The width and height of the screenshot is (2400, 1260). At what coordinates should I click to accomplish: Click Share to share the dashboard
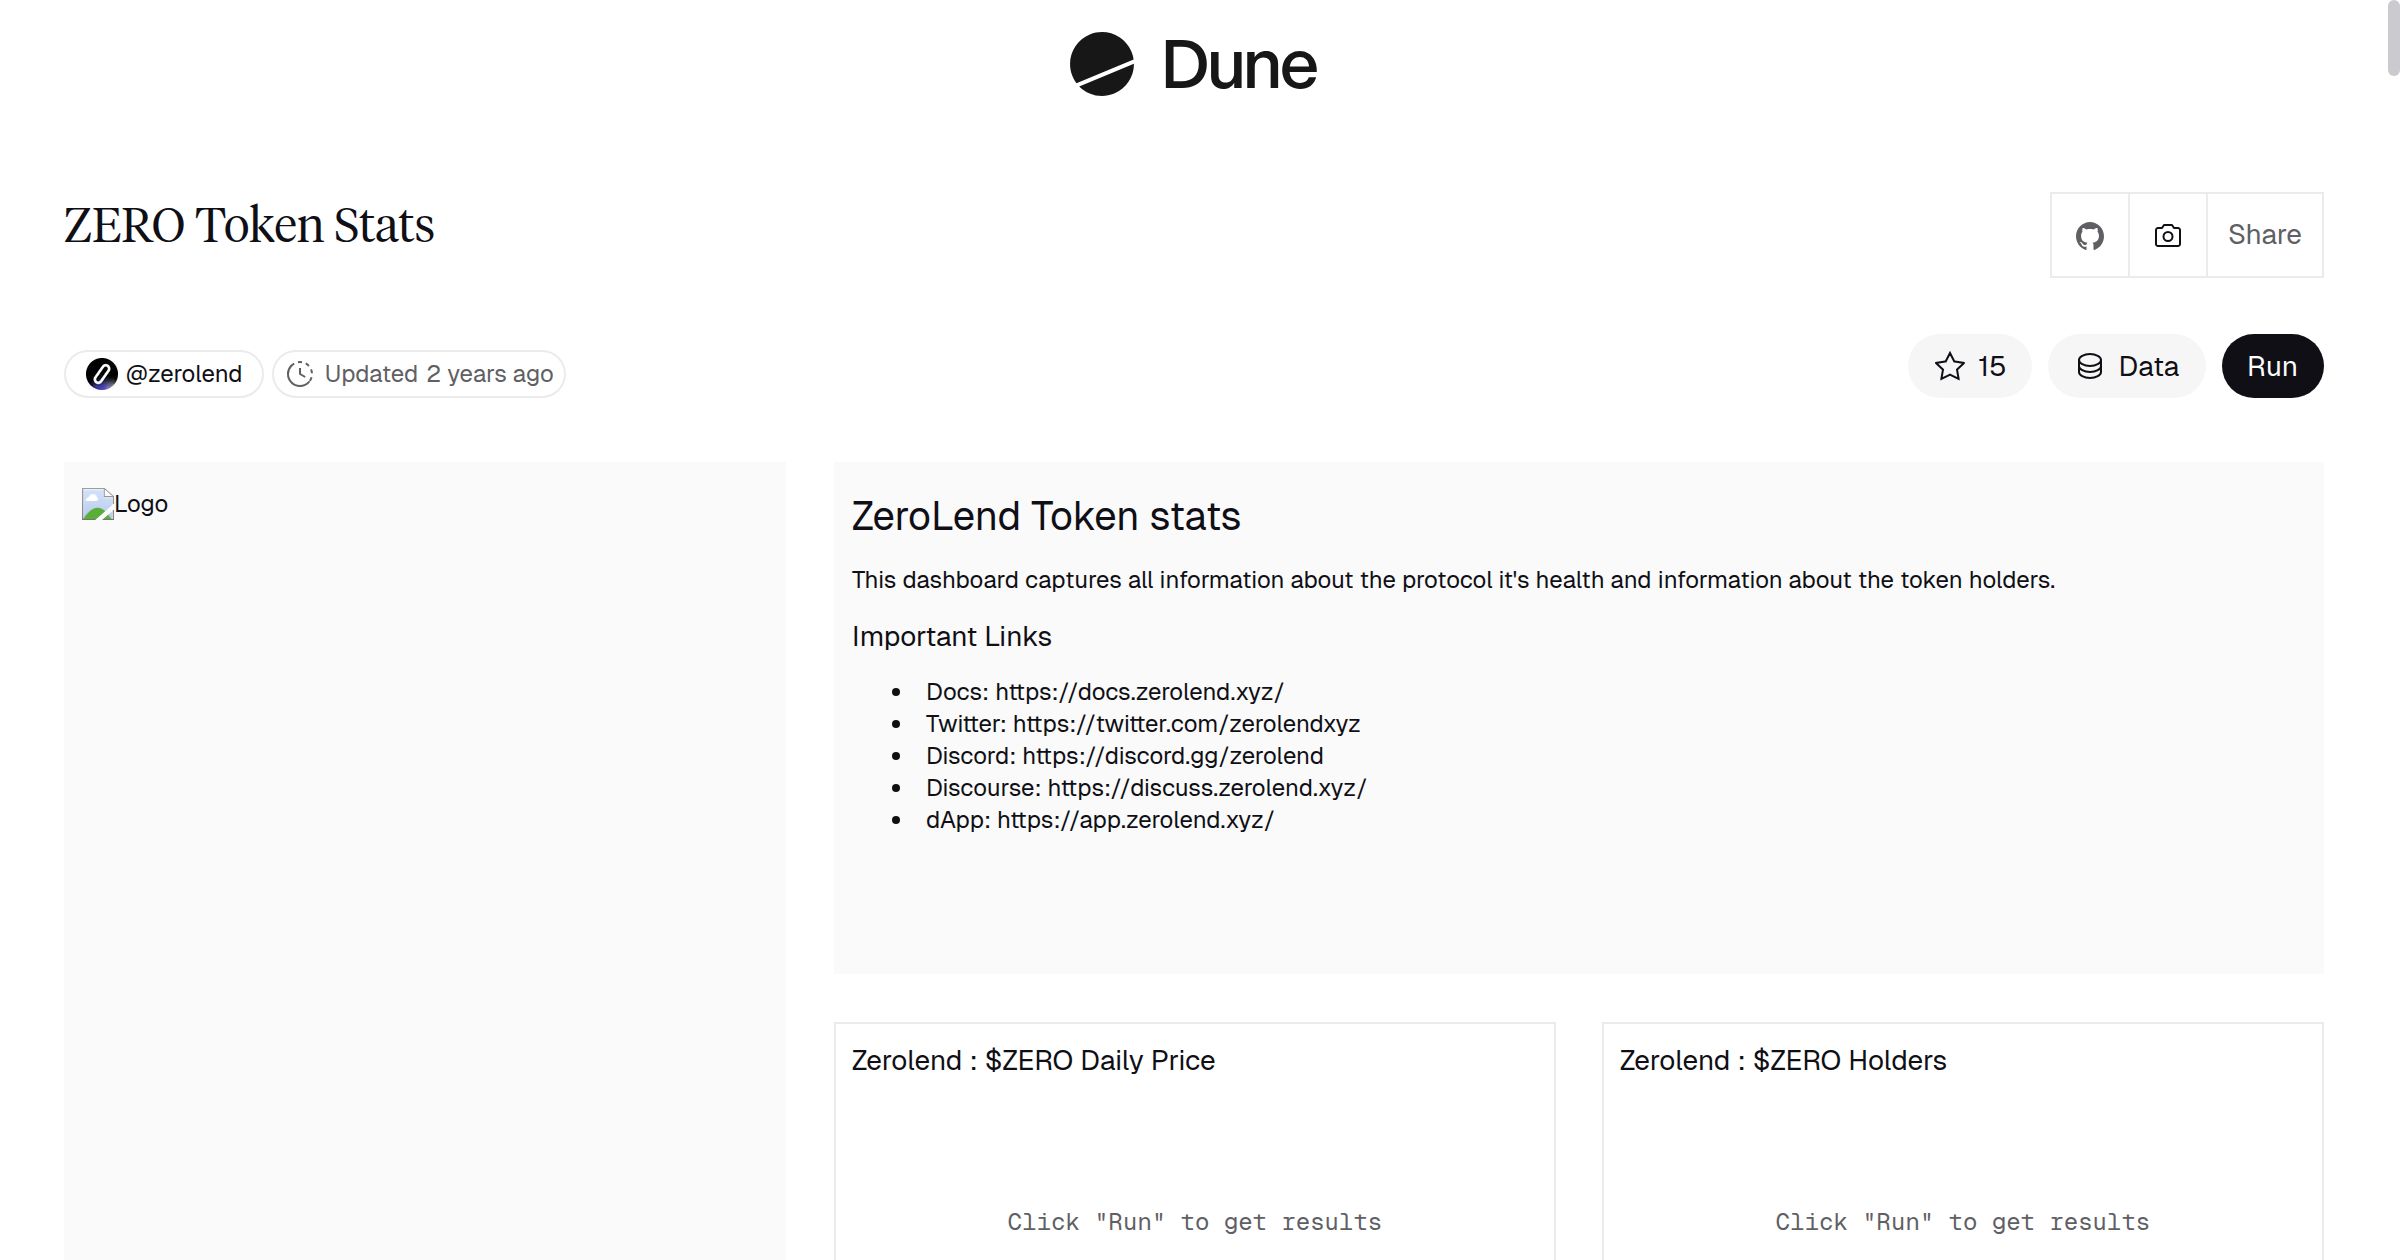[2264, 234]
